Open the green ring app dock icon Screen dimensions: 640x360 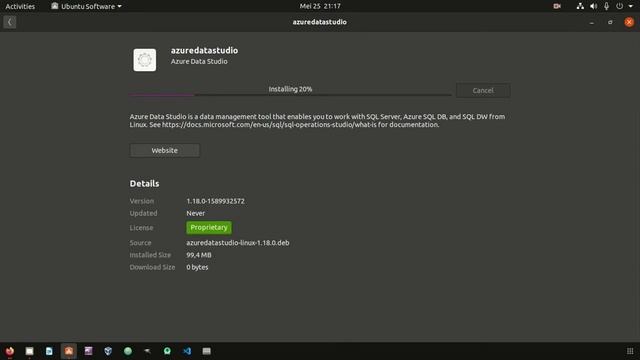(167, 351)
